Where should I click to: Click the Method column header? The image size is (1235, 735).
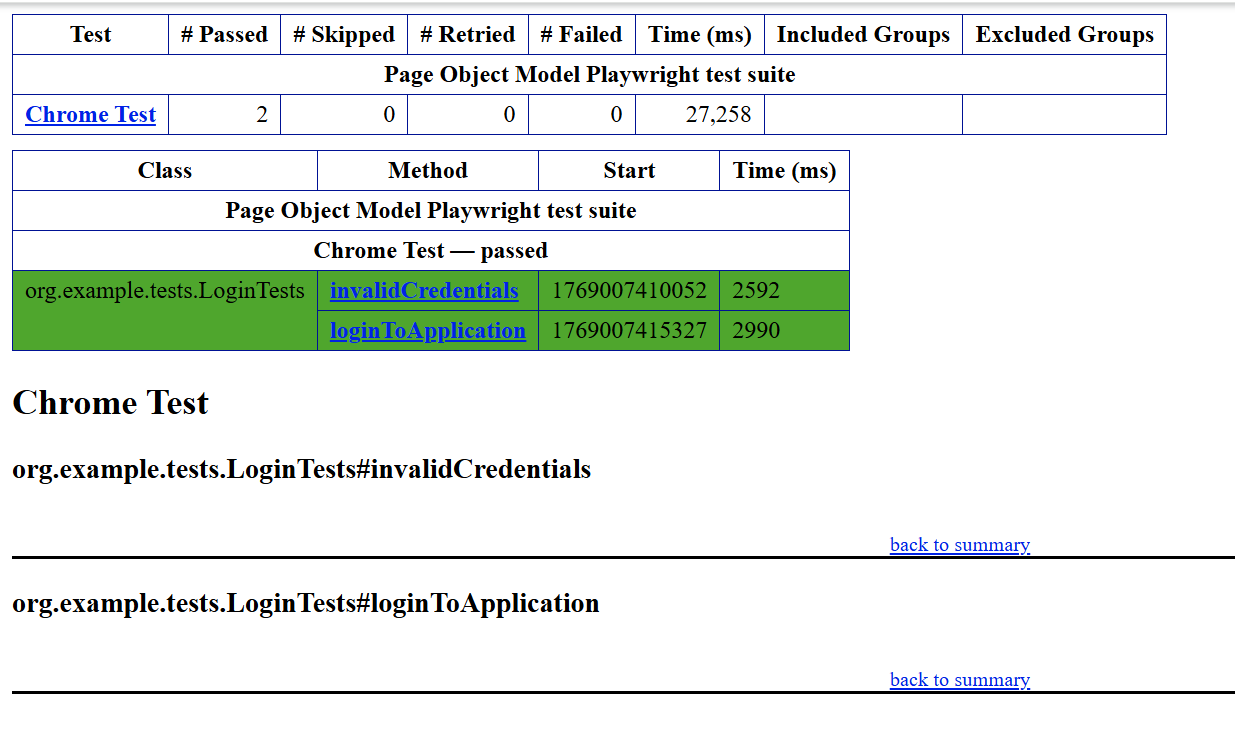pos(427,170)
